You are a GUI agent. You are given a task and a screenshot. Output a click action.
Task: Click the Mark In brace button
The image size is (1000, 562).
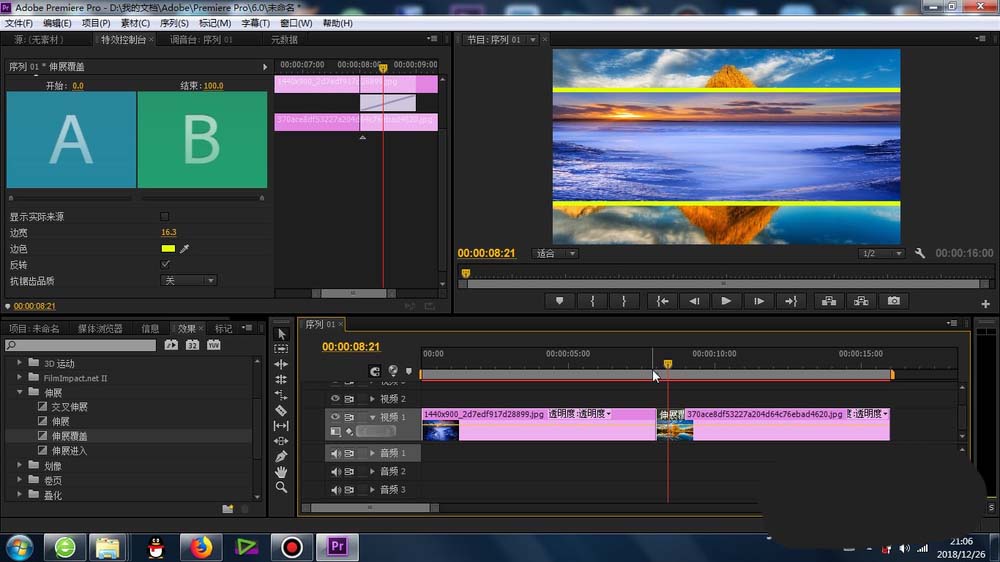pyautogui.click(x=592, y=301)
